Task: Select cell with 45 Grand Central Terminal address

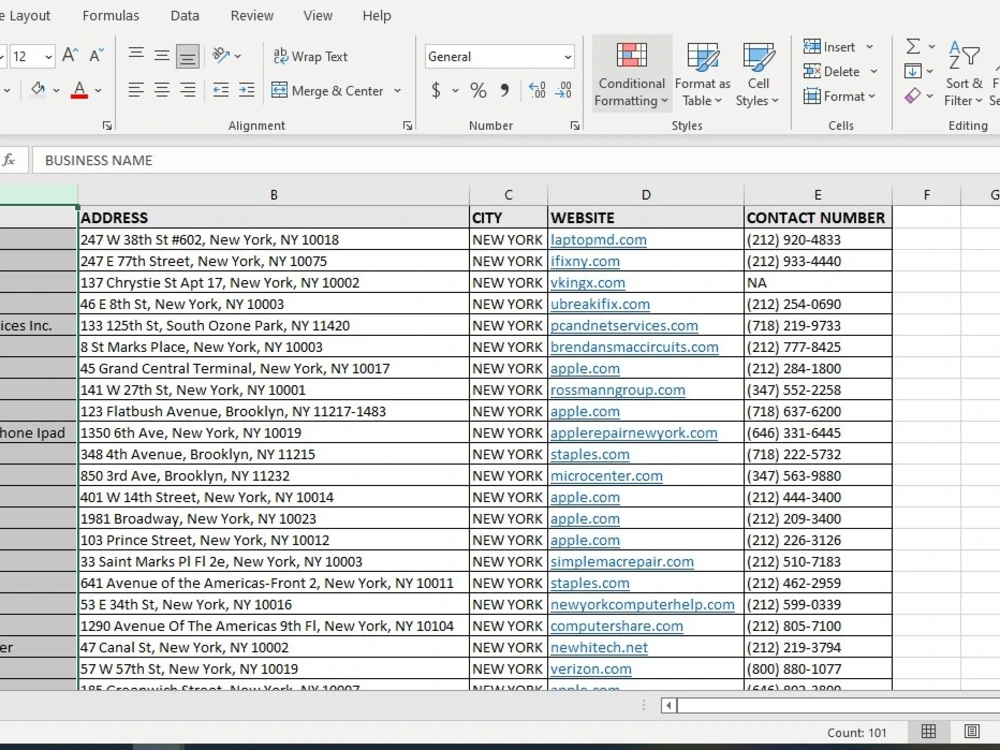Action: [274, 369]
